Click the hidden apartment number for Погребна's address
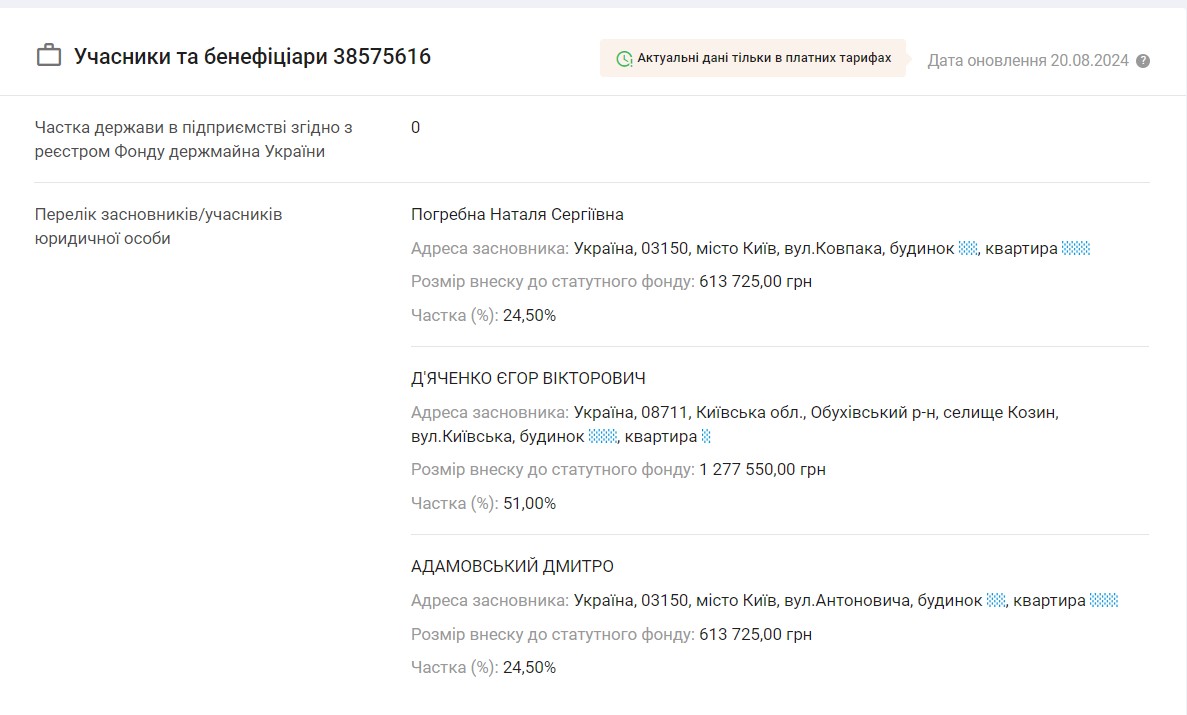 (x=1076, y=248)
